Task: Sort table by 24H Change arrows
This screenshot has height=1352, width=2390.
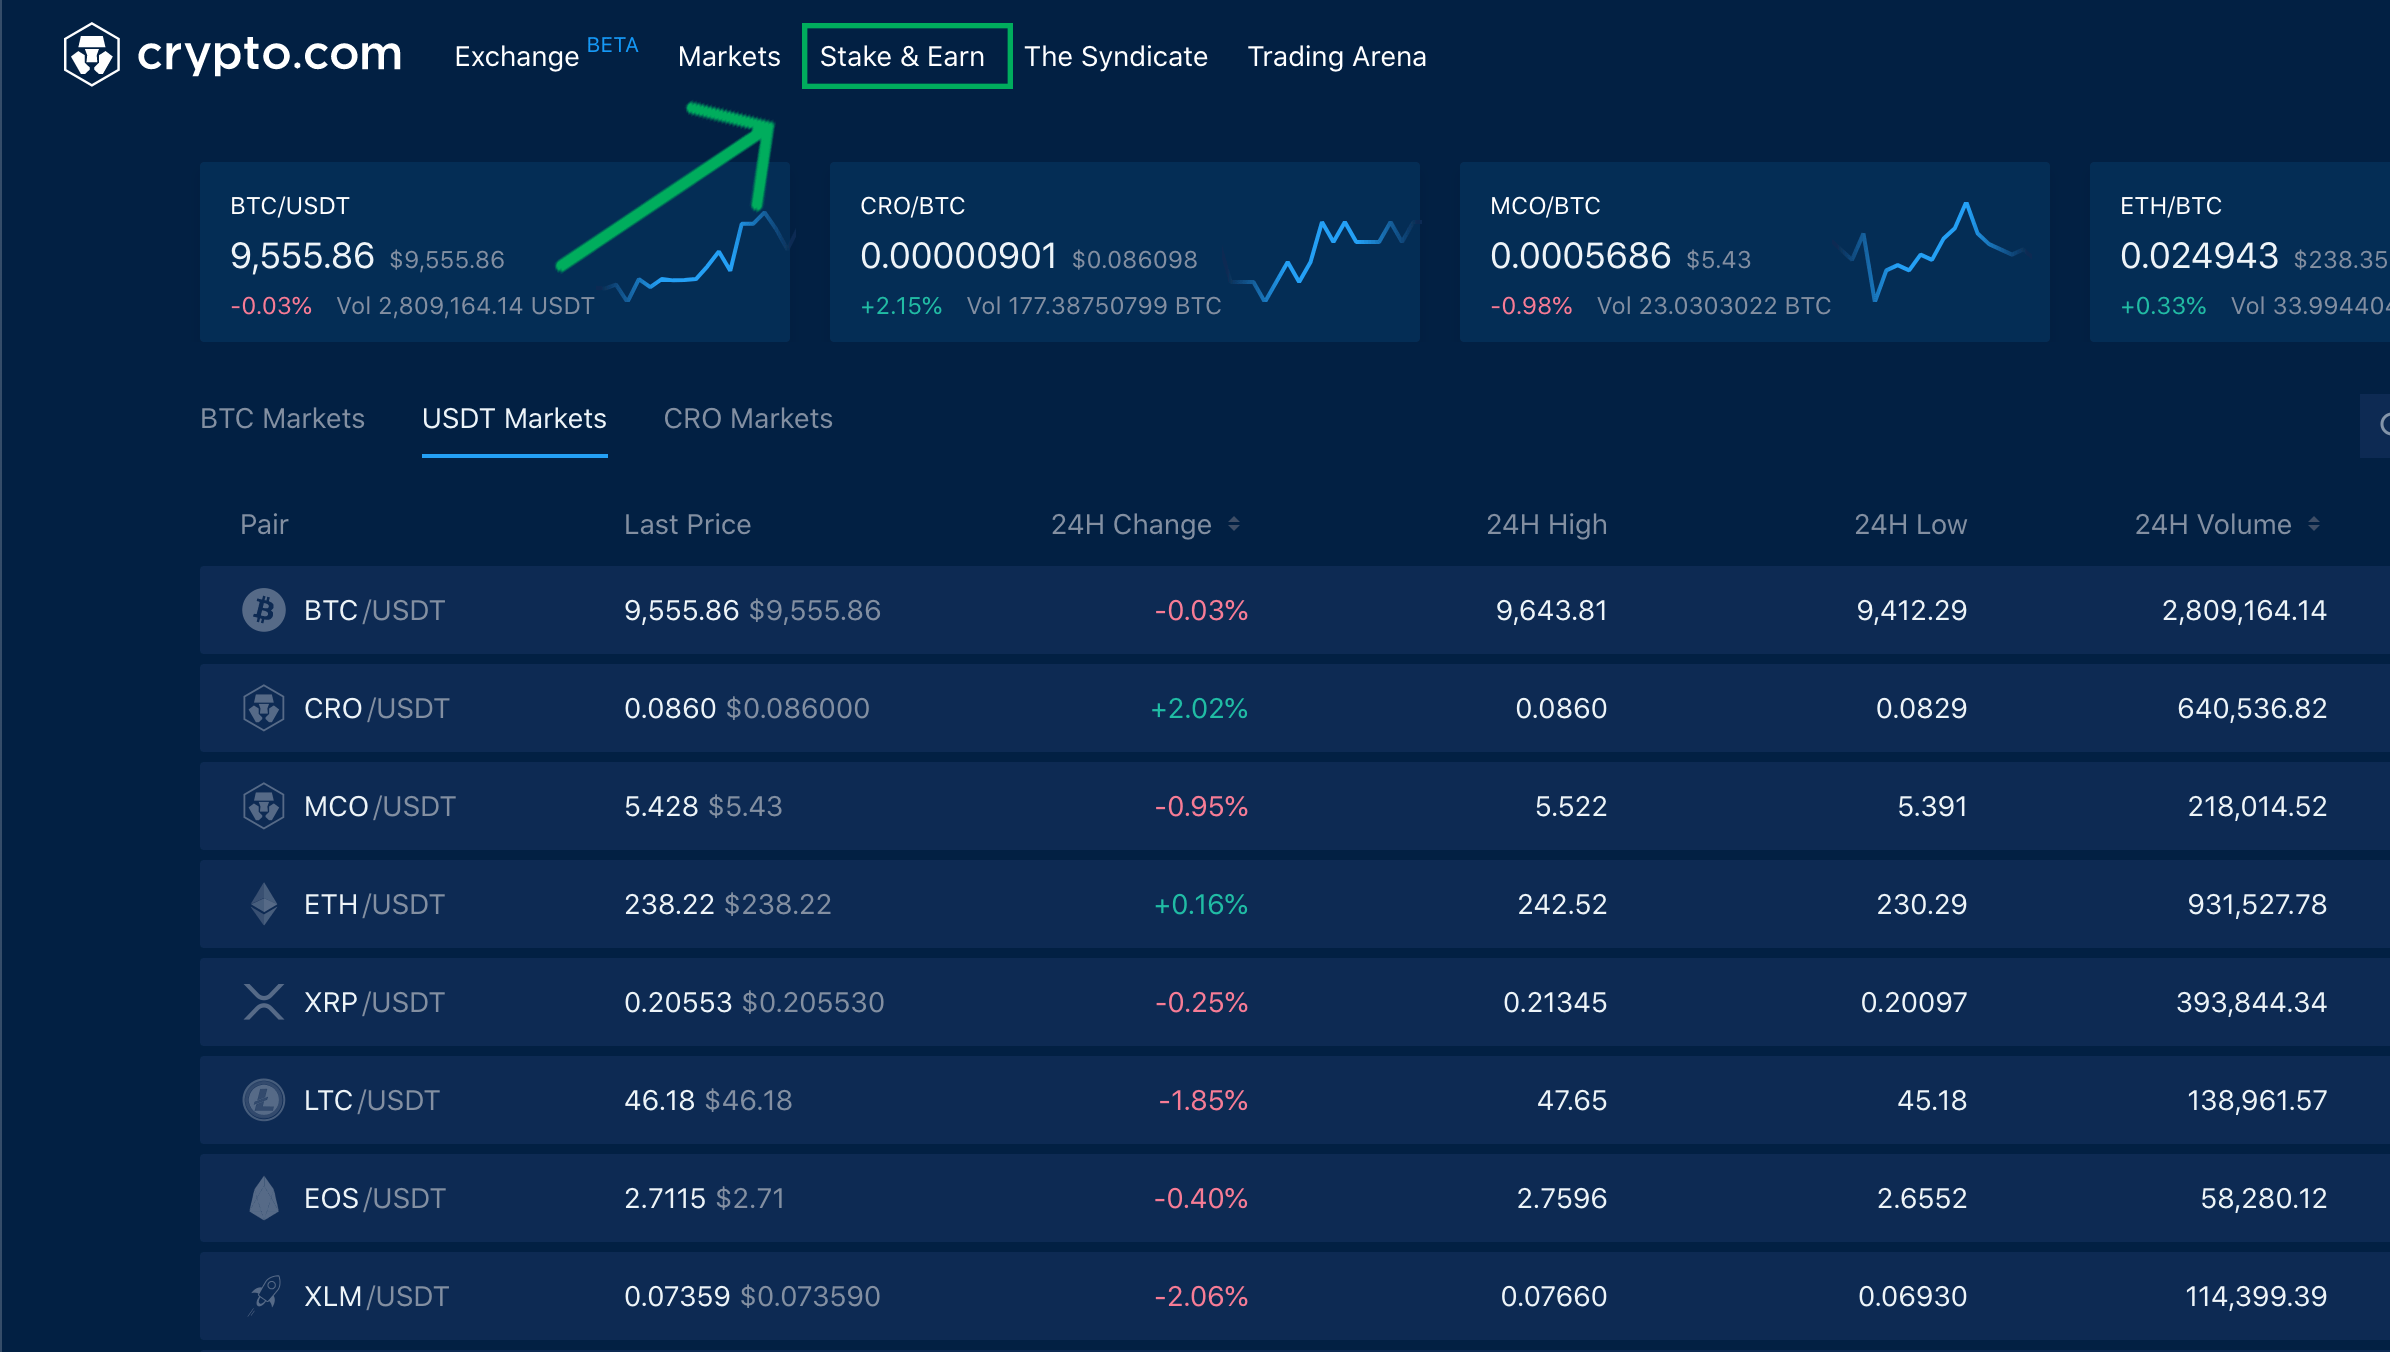Action: pyautogui.click(x=1234, y=524)
